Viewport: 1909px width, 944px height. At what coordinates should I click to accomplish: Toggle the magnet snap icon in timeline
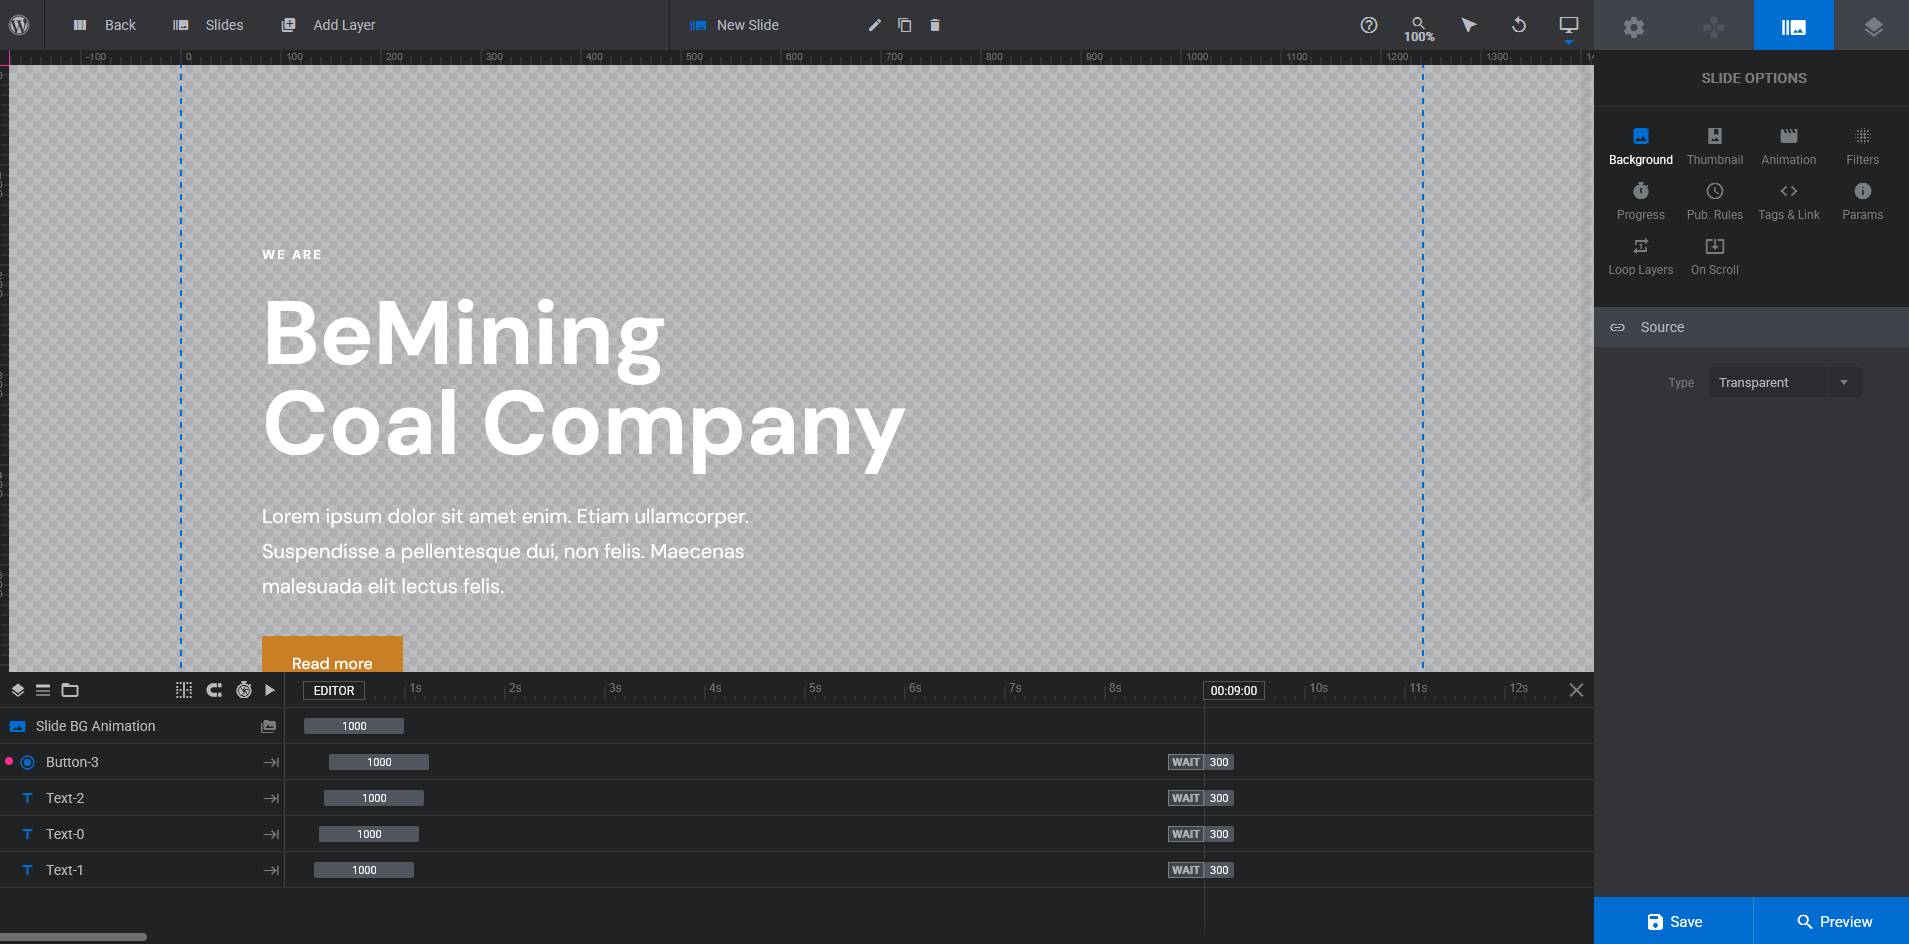tap(214, 690)
